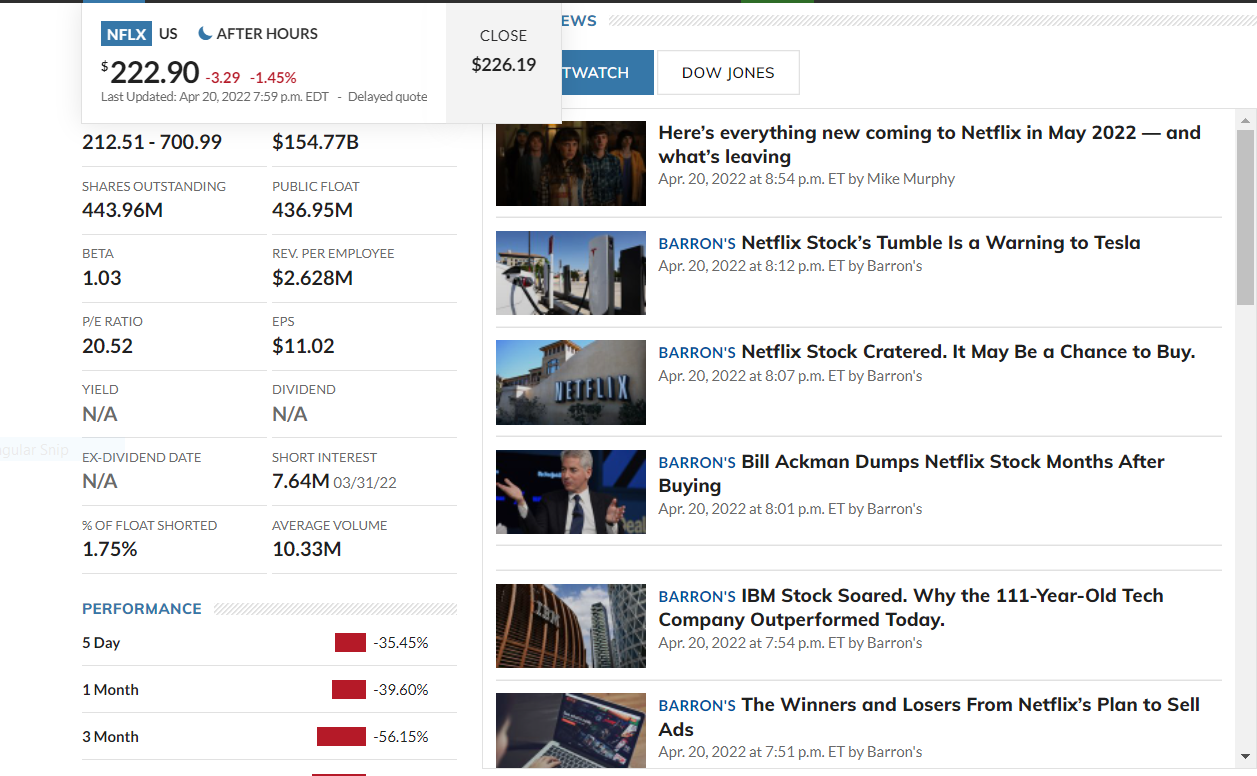This screenshot has width=1257, height=776.
Task: Click the 52-week range 212.51 - 700.99
Action: 152,142
